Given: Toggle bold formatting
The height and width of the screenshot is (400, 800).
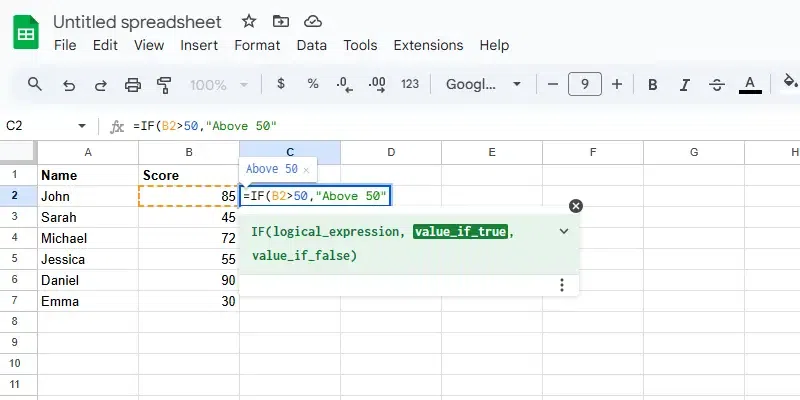Looking at the screenshot, I should pyautogui.click(x=652, y=85).
